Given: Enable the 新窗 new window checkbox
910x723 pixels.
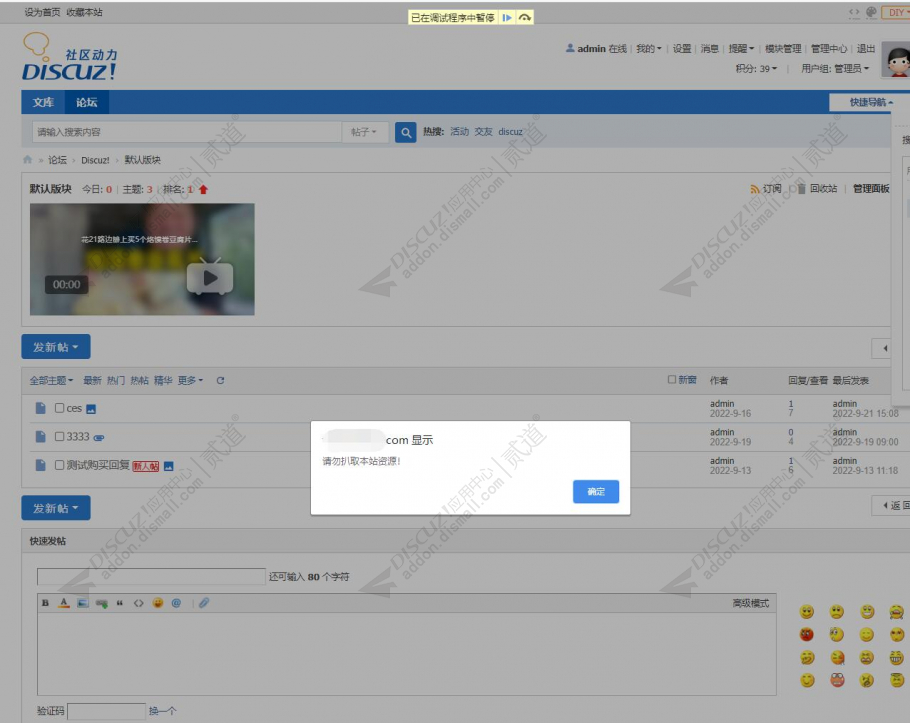Looking at the screenshot, I should pyautogui.click(x=671, y=379).
